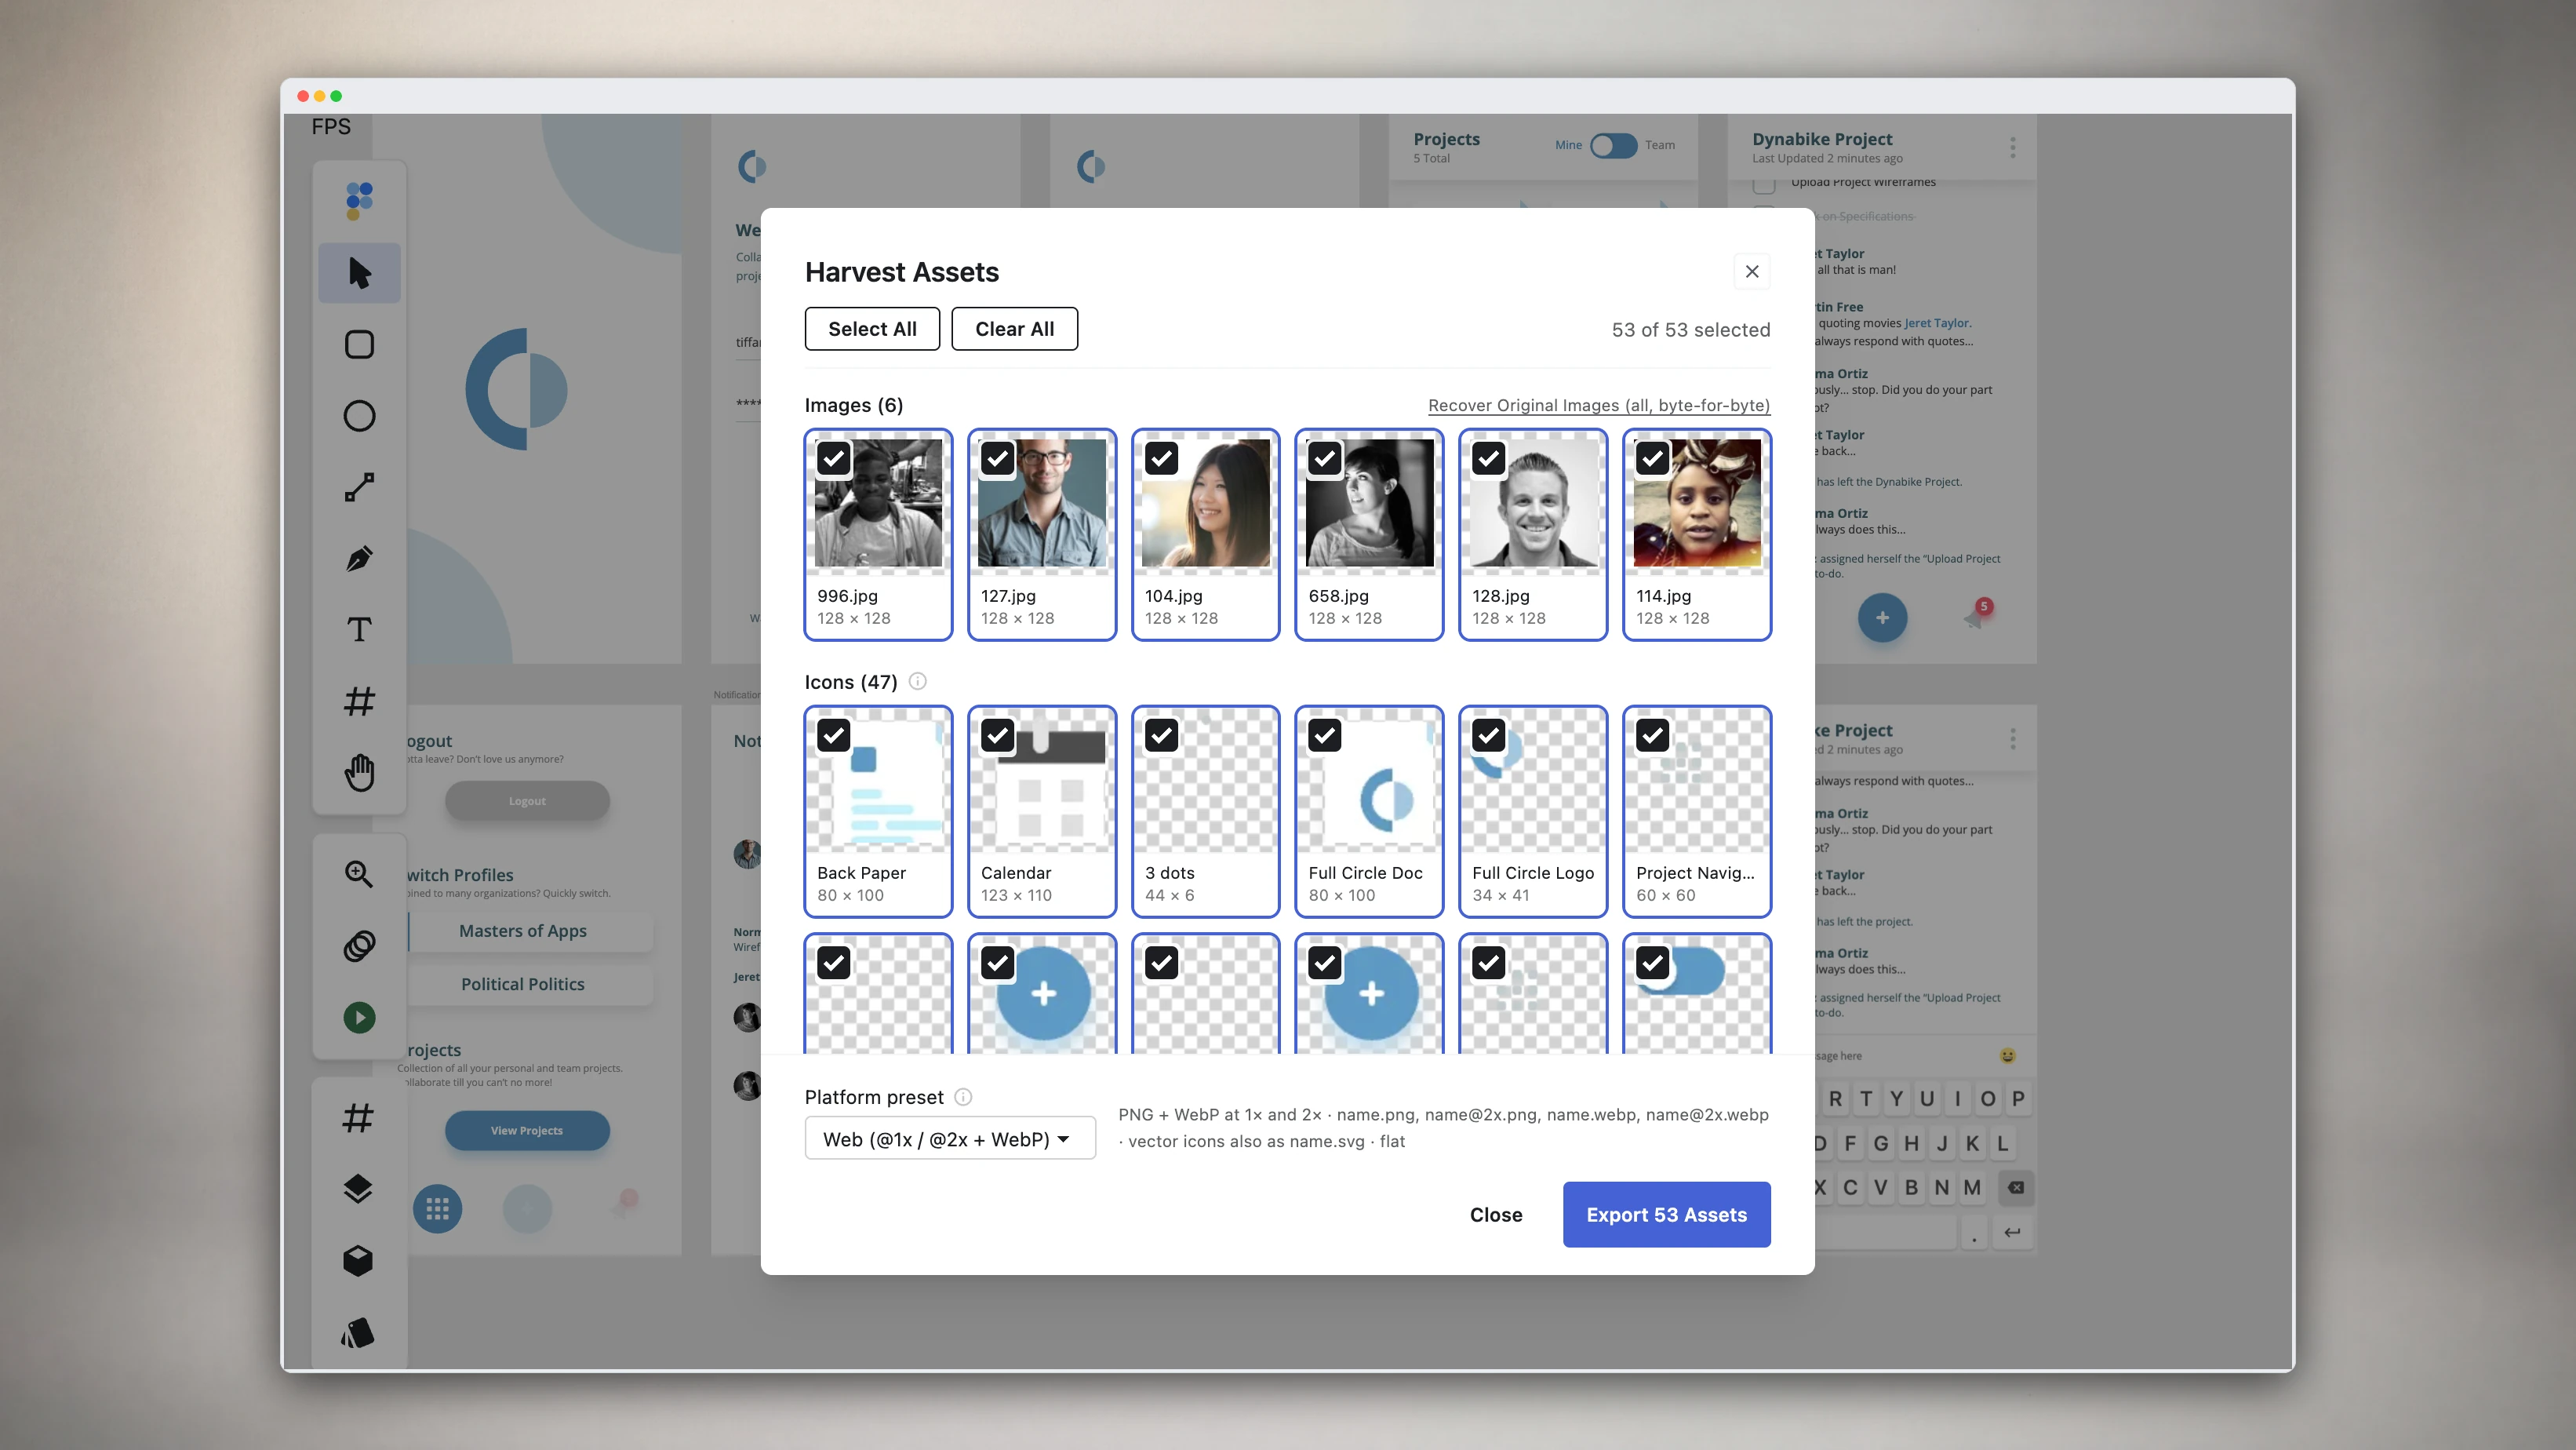2576x1450 pixels.
Task: Uncheck the 128.jpg image checkbox
Action: 1489,459
